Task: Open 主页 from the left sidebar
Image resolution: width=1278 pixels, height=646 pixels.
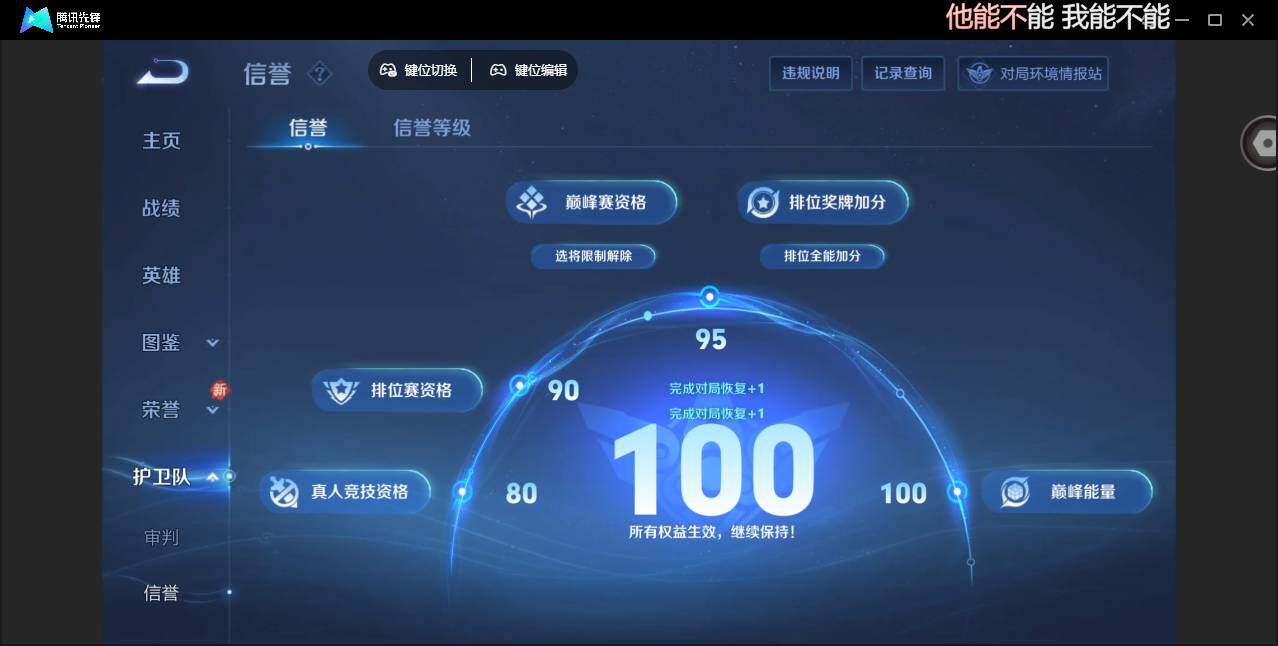Action: tap(161, 140)
